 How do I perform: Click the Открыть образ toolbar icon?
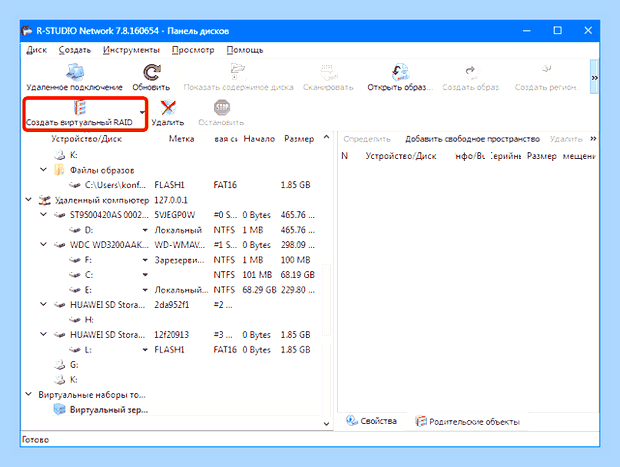click(400, 72)
